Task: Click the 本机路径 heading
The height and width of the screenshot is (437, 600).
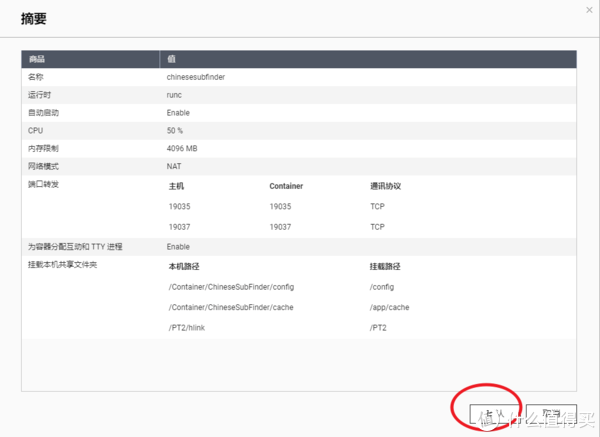Action: pos(184,267)
